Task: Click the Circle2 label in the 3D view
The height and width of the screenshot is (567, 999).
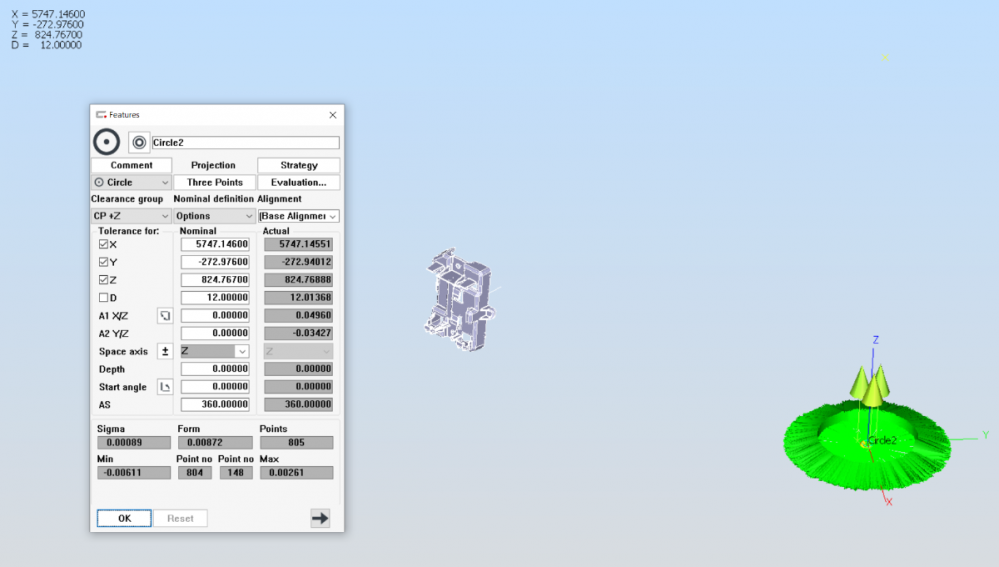Action: click(x=882, y=440)
